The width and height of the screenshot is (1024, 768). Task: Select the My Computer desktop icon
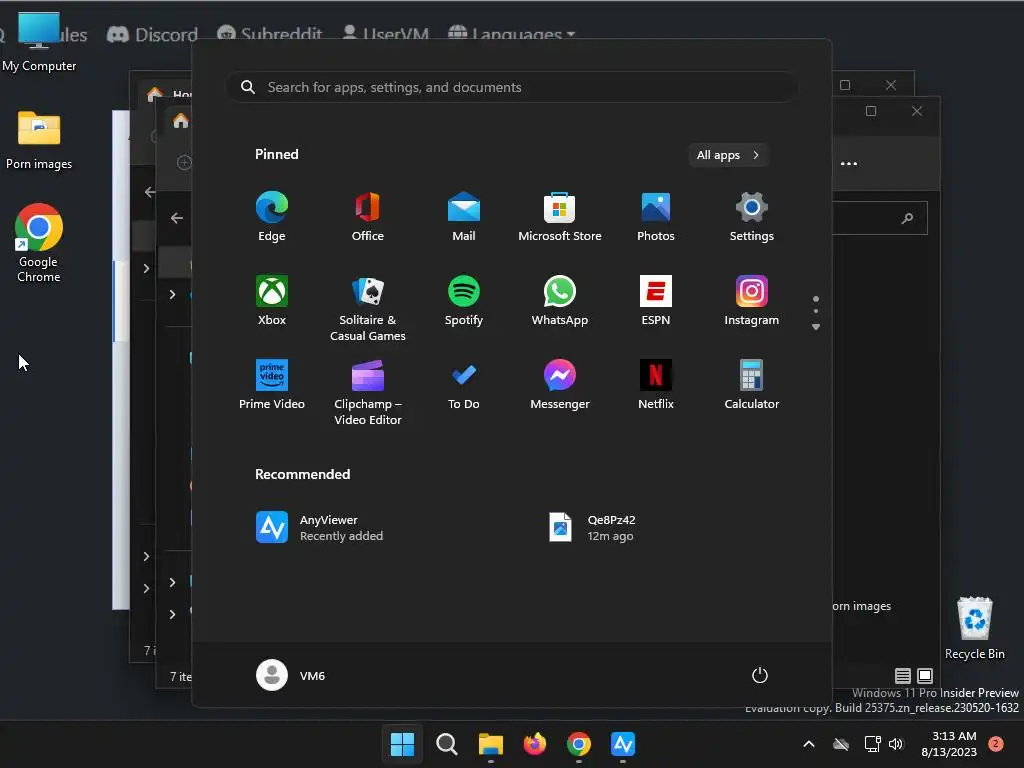pyautogui.click(x=39, y=42)
